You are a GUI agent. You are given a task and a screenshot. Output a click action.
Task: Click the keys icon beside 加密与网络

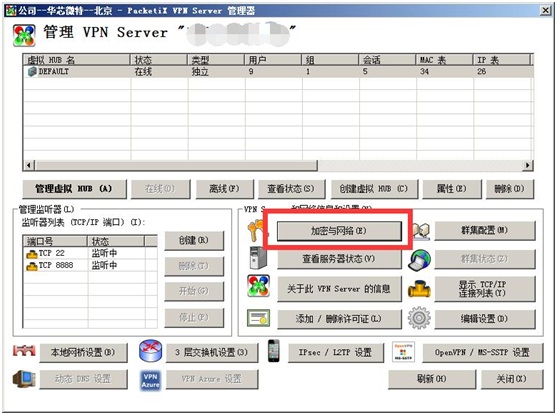[257, 231]
